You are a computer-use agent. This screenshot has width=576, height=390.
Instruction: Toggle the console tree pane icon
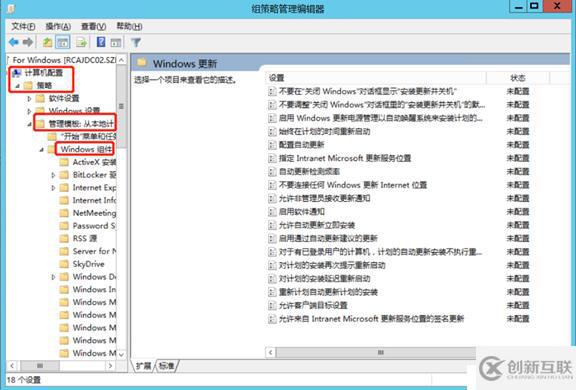62,42
